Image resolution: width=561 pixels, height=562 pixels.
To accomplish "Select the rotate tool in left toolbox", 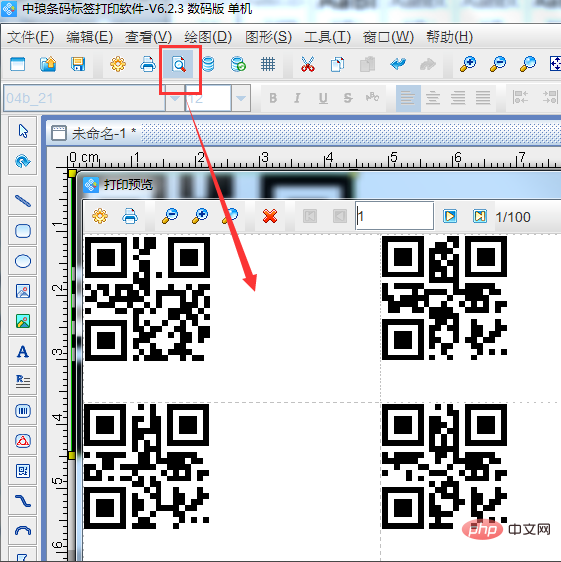I will coord(23,161).
